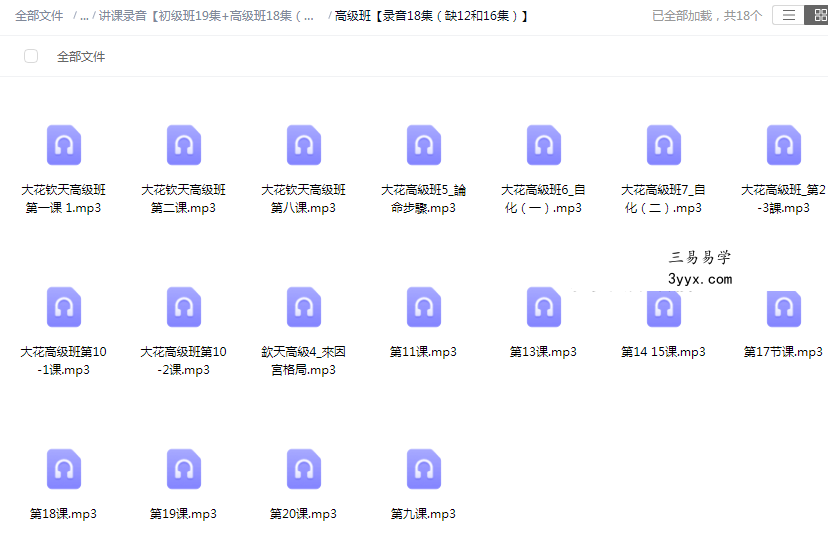Open the 大花高级班第10-2课.mp3 audio icon
The height and width of the screenshot is (534, 828).
184,307
